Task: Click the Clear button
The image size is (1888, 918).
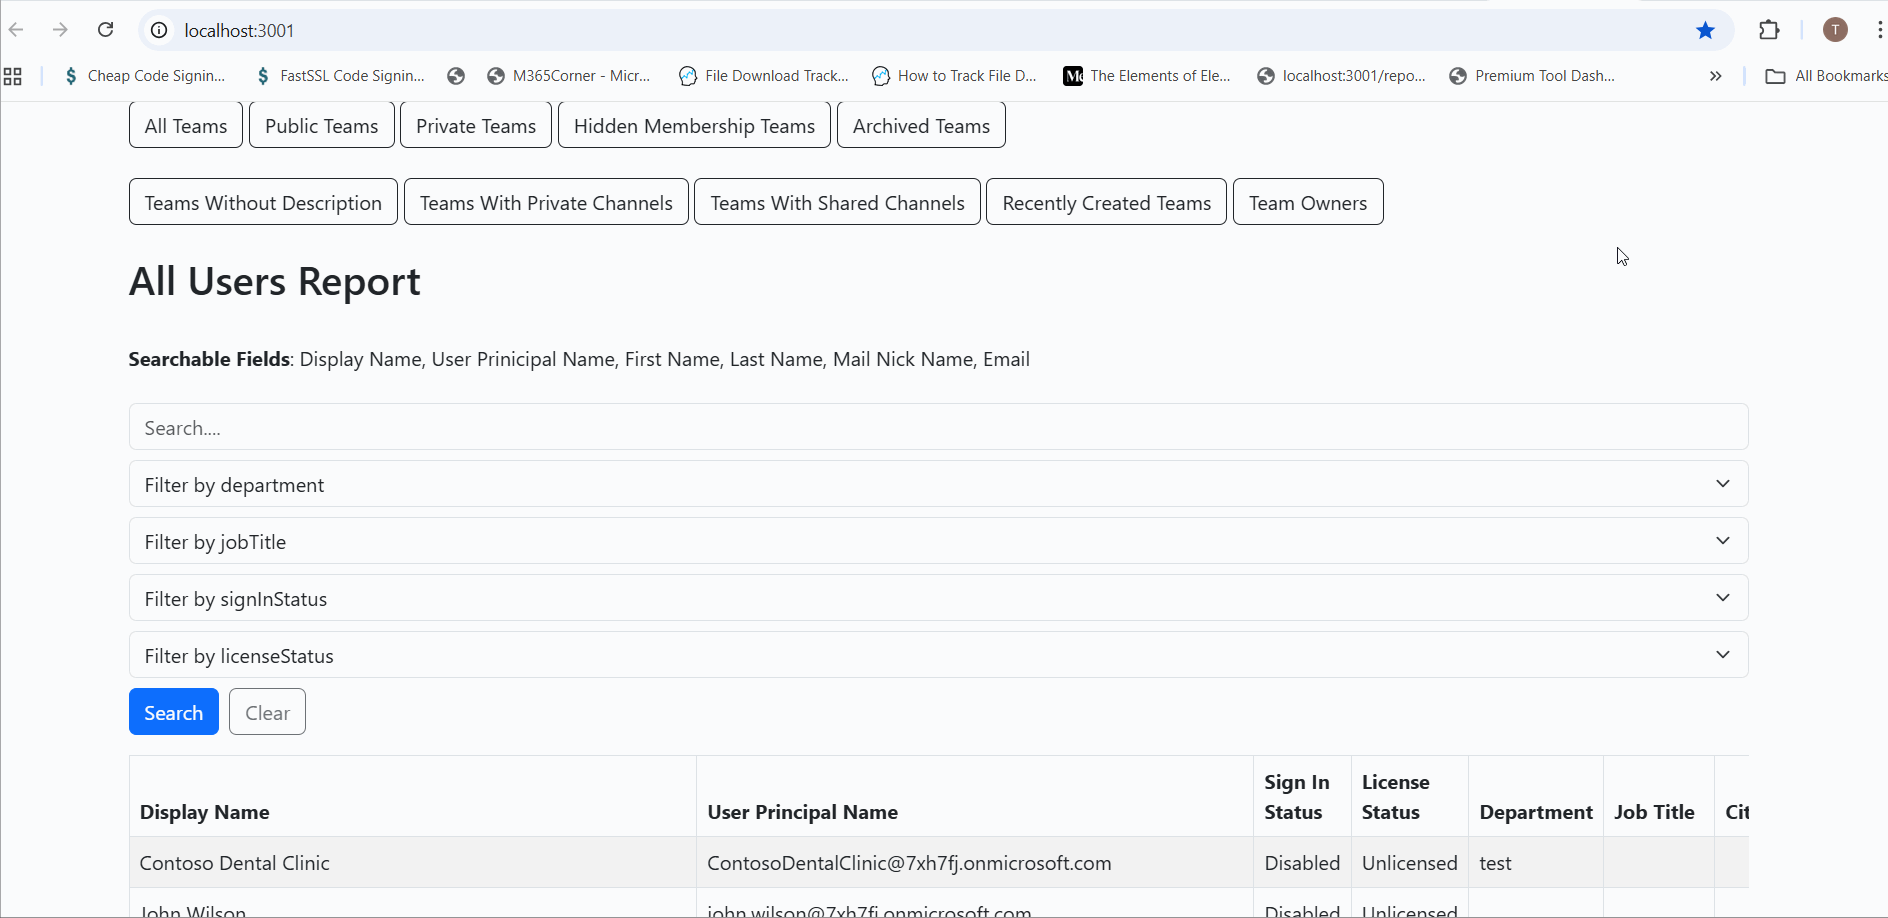Action: 267,712
